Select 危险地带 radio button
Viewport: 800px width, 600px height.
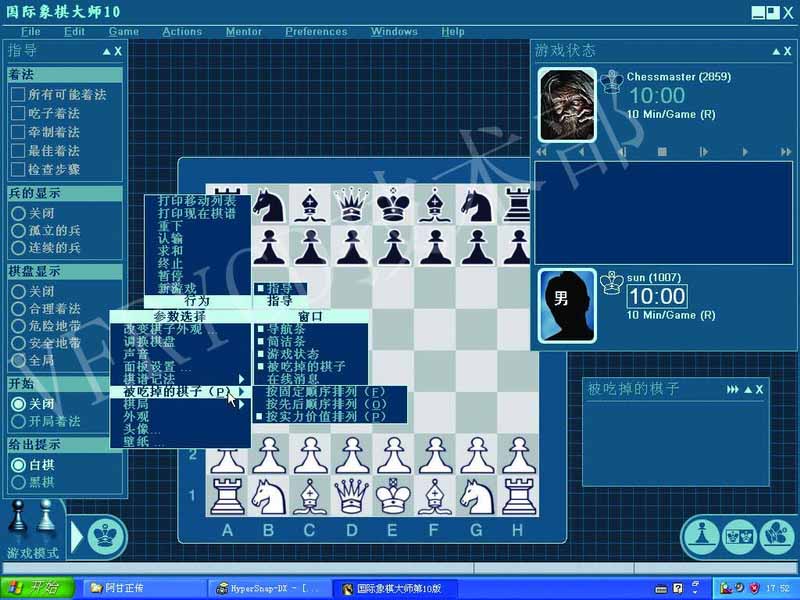coord(18,326)
